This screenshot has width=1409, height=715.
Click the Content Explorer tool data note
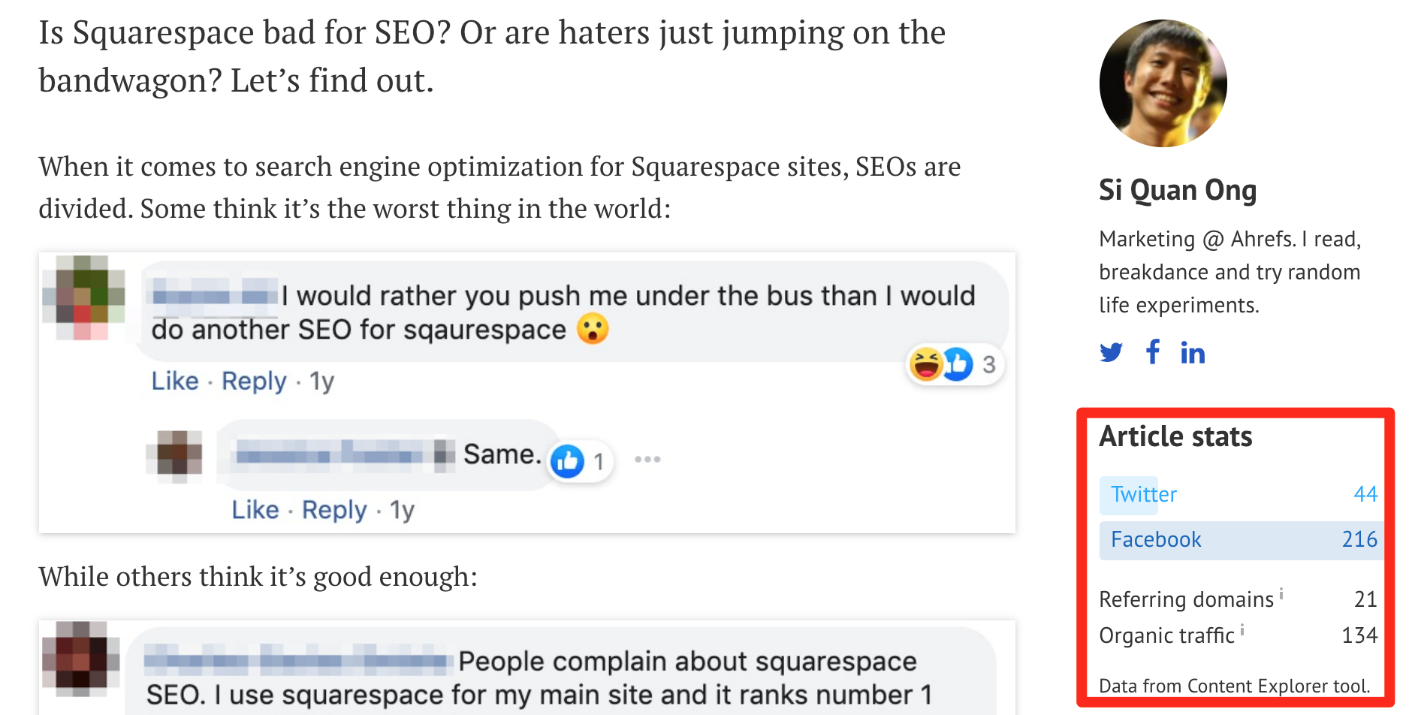[1234, 686]
